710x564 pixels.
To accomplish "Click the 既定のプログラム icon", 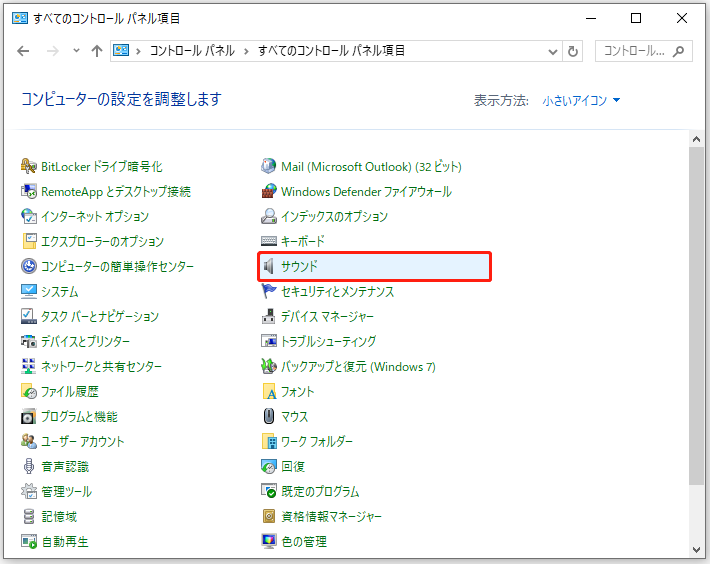I will (x=269, y=492).
